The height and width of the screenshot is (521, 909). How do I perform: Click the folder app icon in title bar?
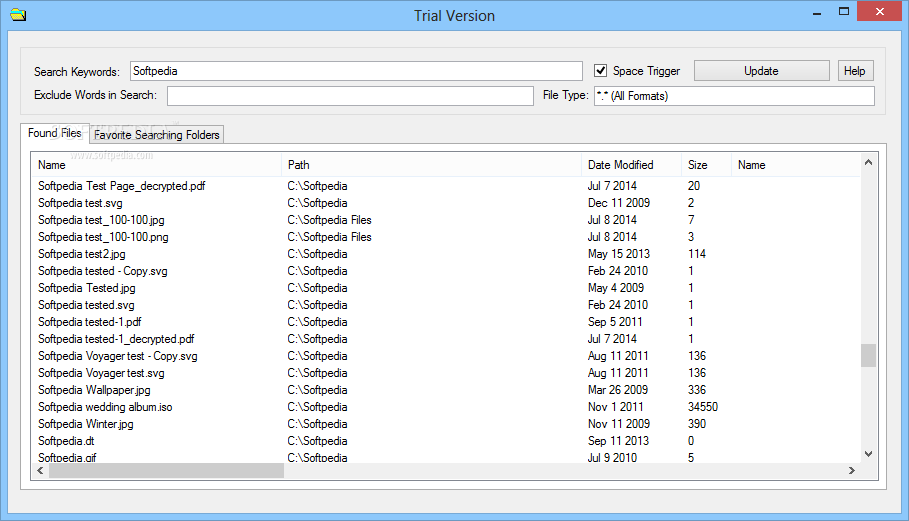click(18, 14)
